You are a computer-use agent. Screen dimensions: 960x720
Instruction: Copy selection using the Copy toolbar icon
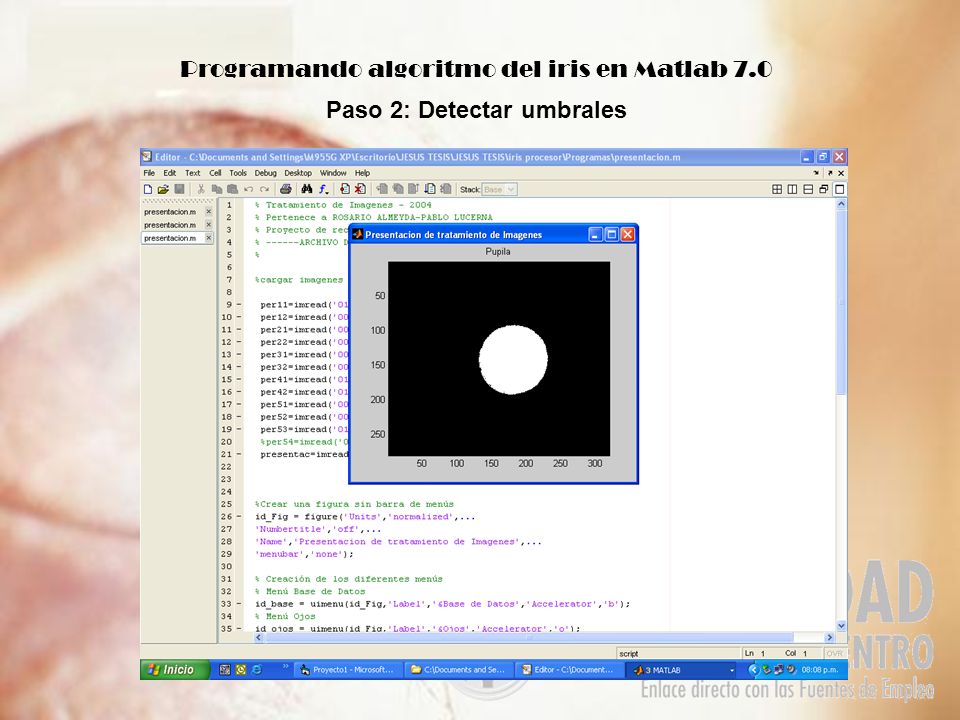pos(217,189)
